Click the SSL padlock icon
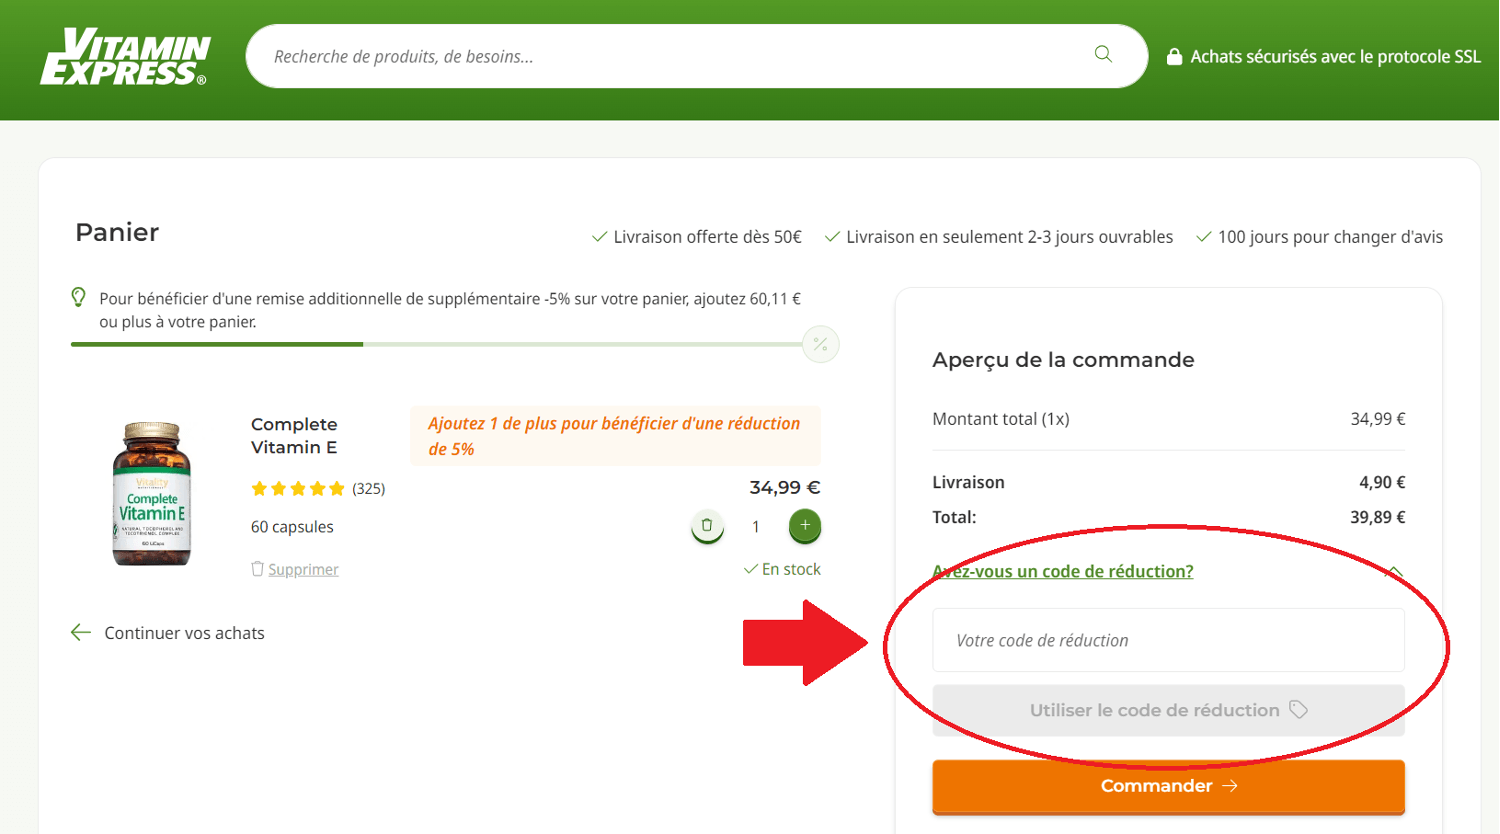This screenshot has height=834, width=1500. coord(1174,57)
